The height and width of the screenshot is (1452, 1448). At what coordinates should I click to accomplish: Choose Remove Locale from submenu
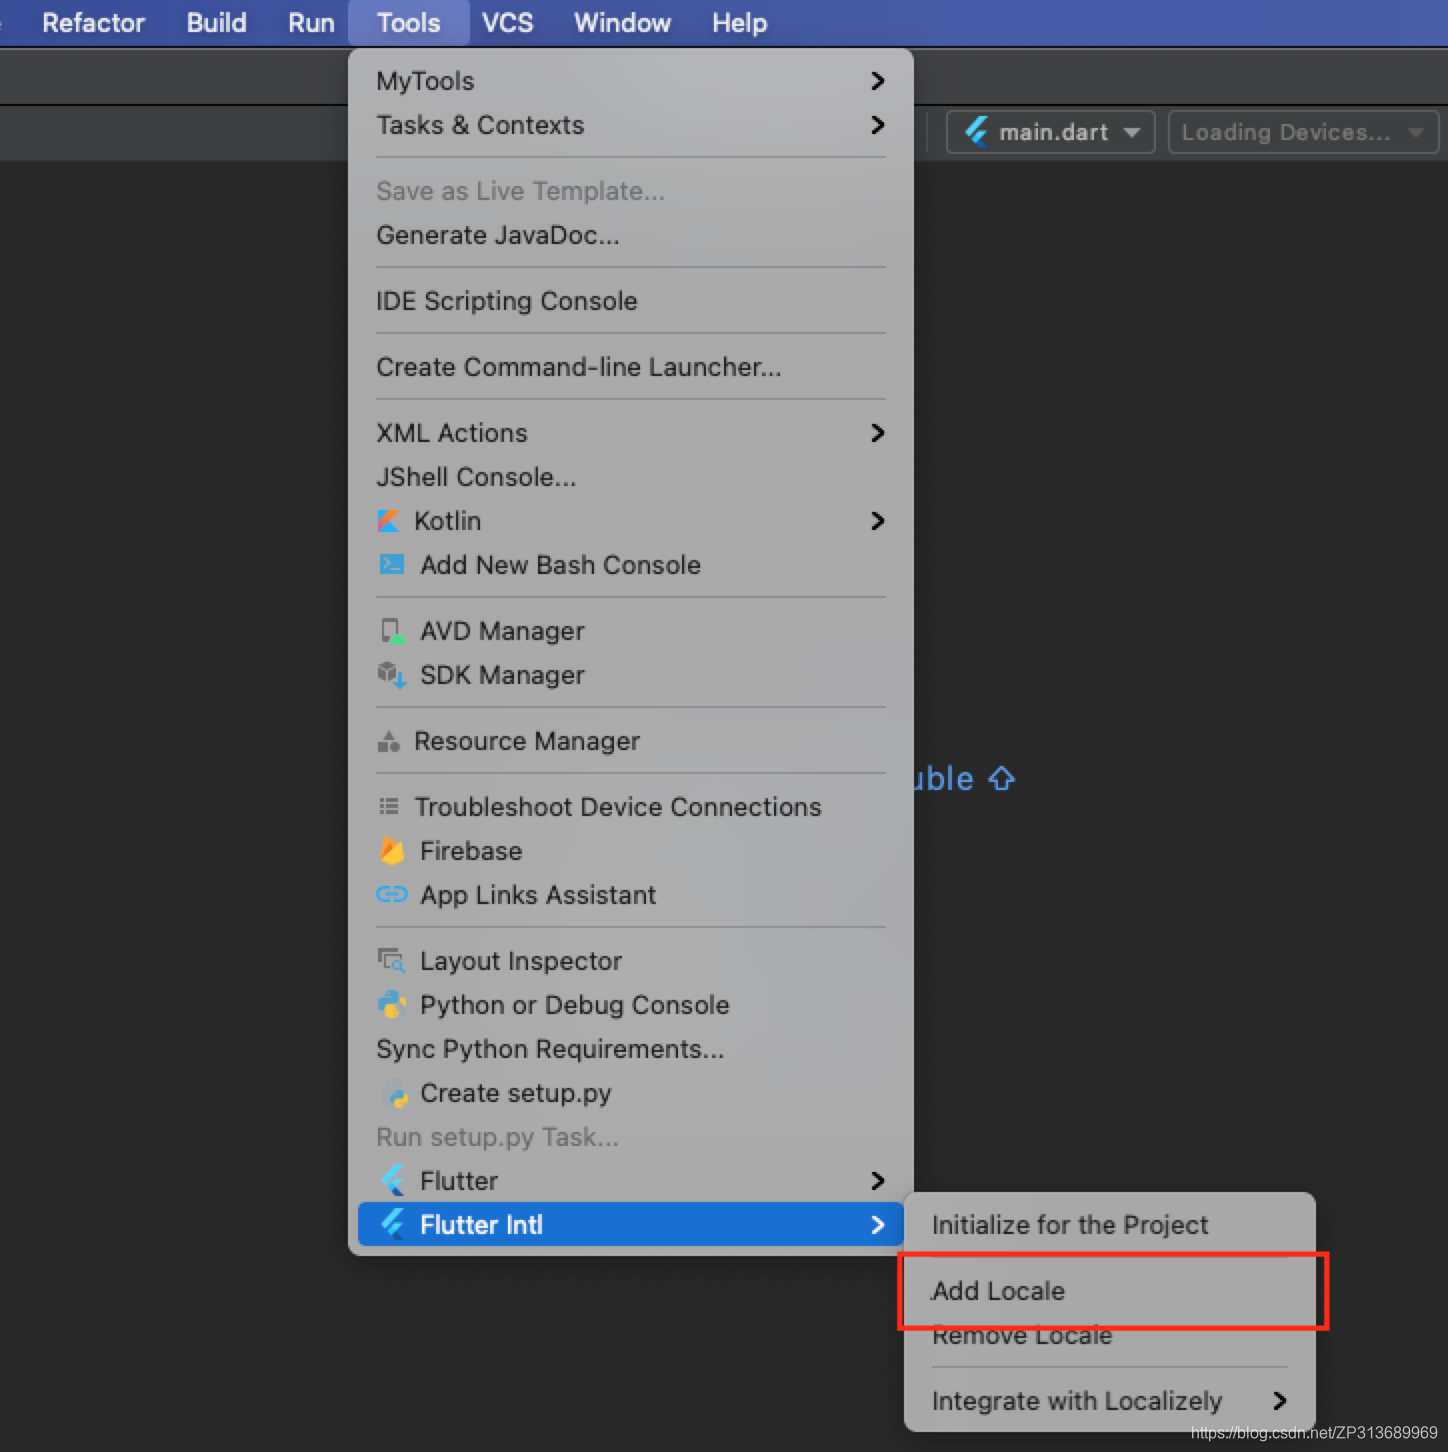tap(1110, 1335)
